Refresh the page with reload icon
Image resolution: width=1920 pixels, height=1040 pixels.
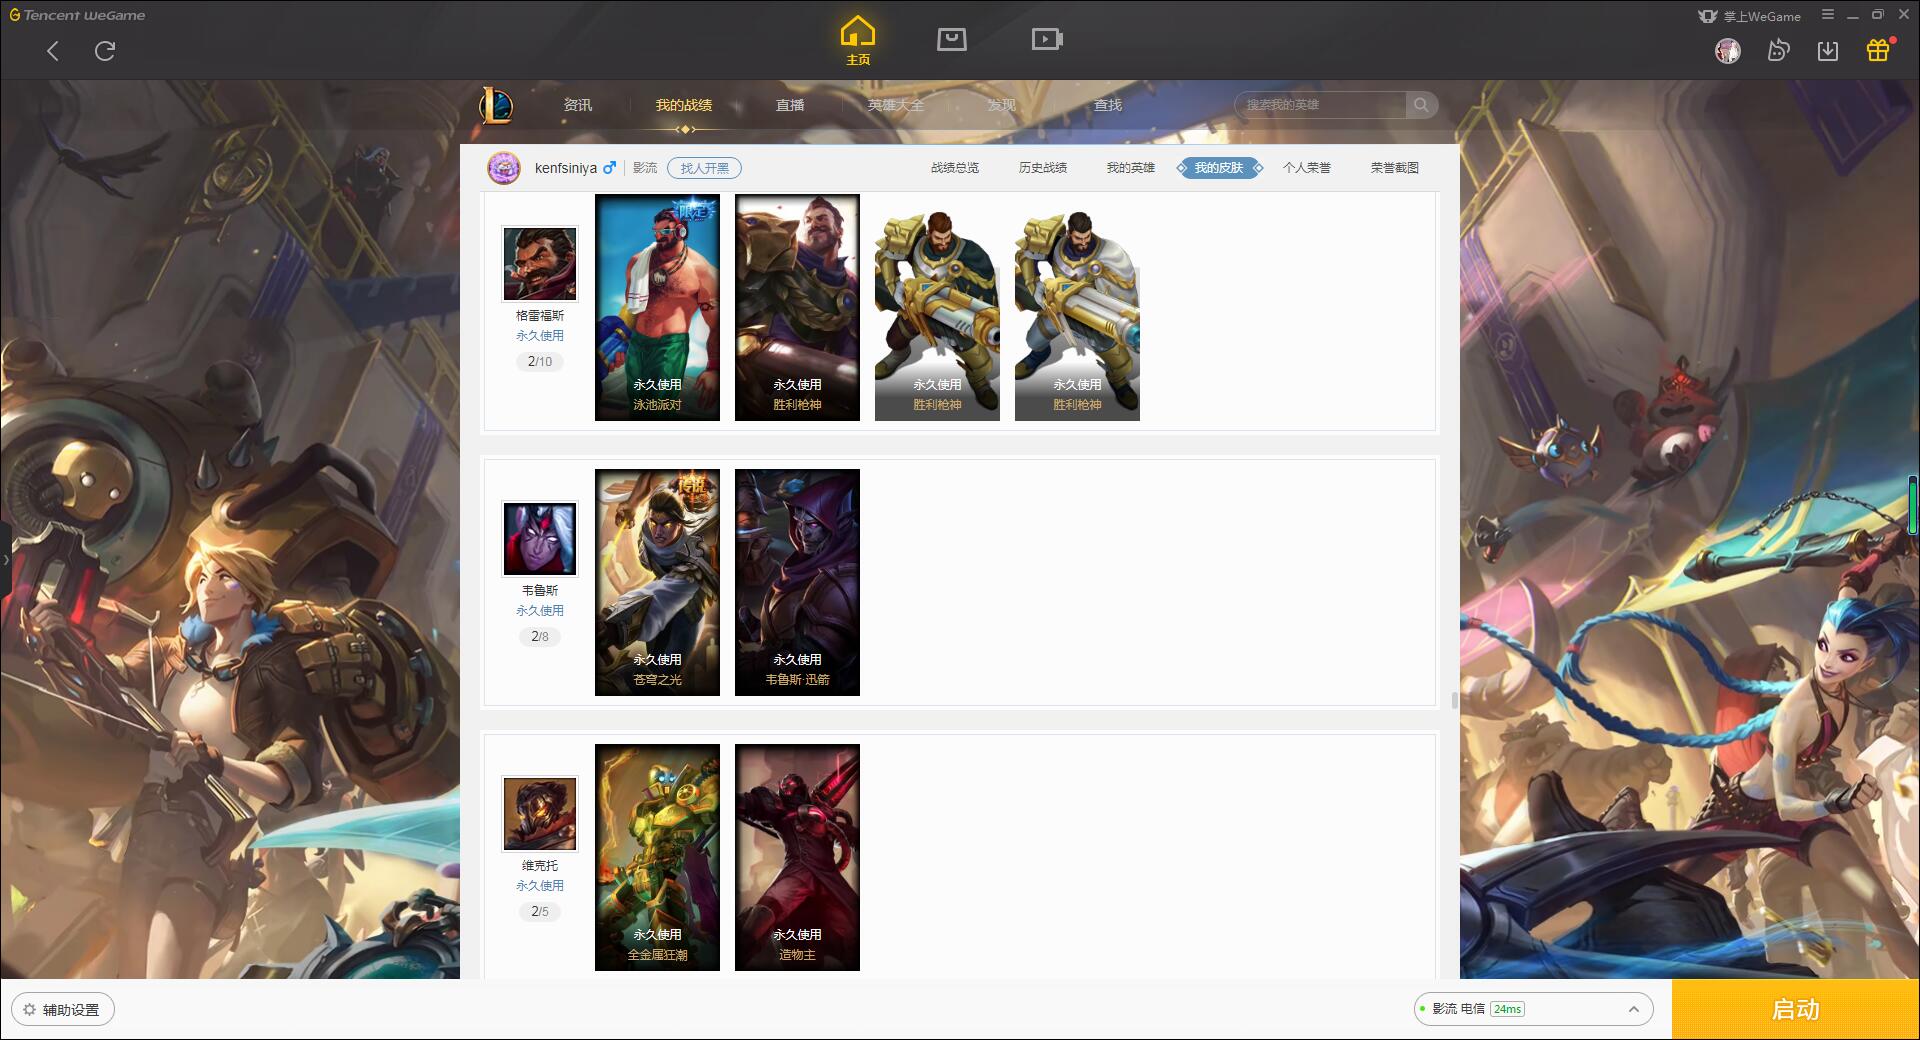point(105,51)
